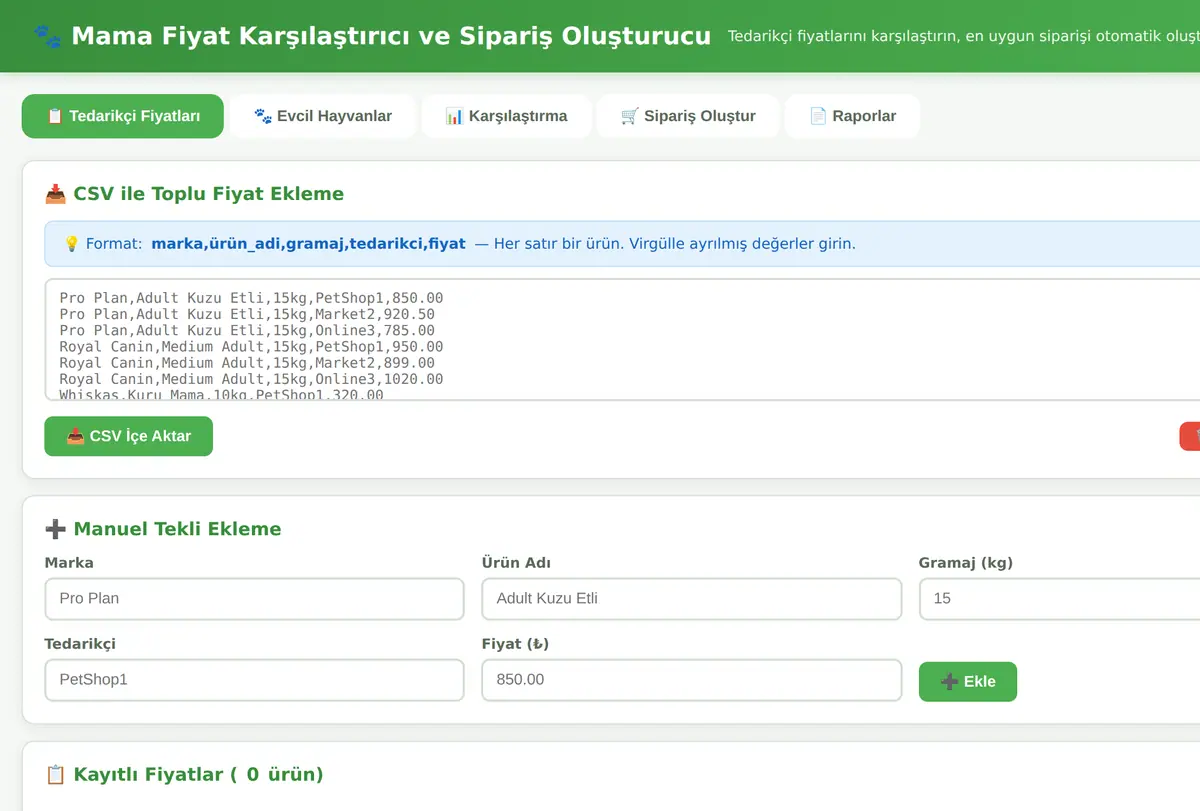This screenshot has height=811, width=1200.
Task: Click the Marka input field
Action: 254,599
